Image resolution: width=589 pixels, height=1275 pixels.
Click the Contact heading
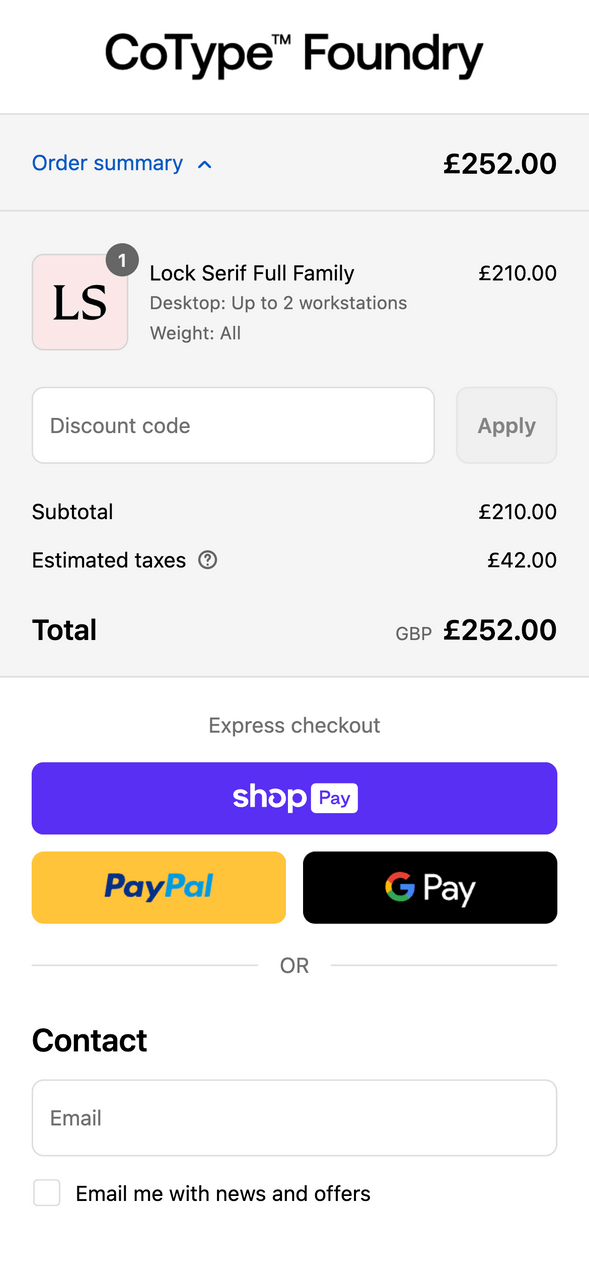[89, 1040]
